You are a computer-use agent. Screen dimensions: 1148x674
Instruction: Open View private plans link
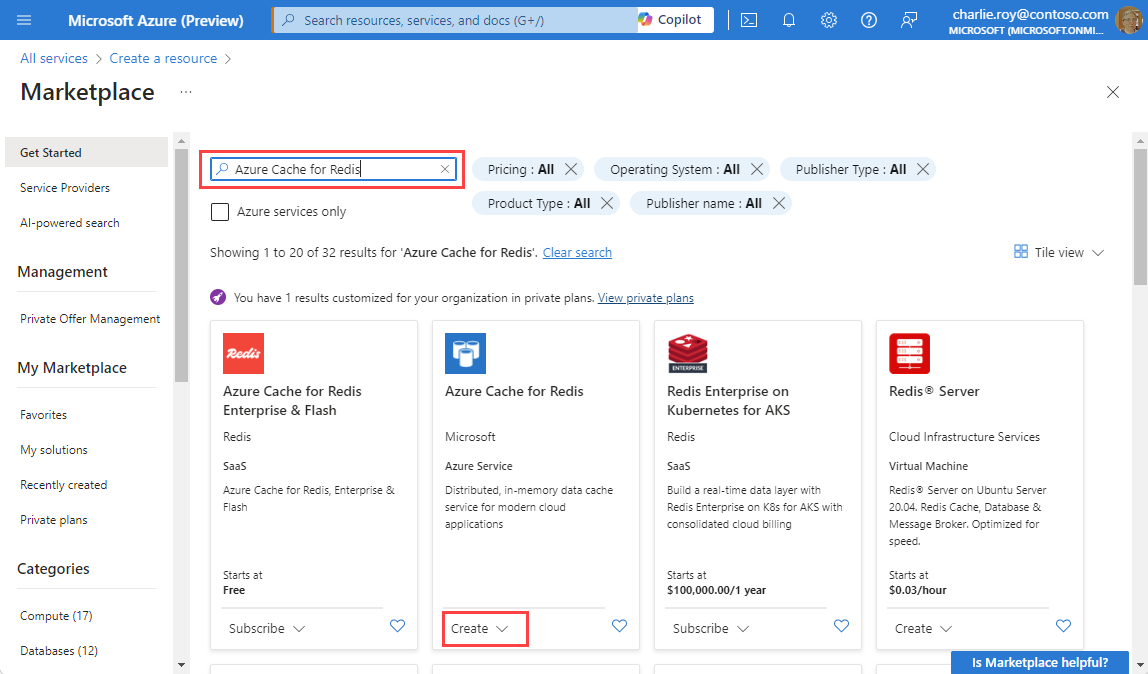point(645,297)
